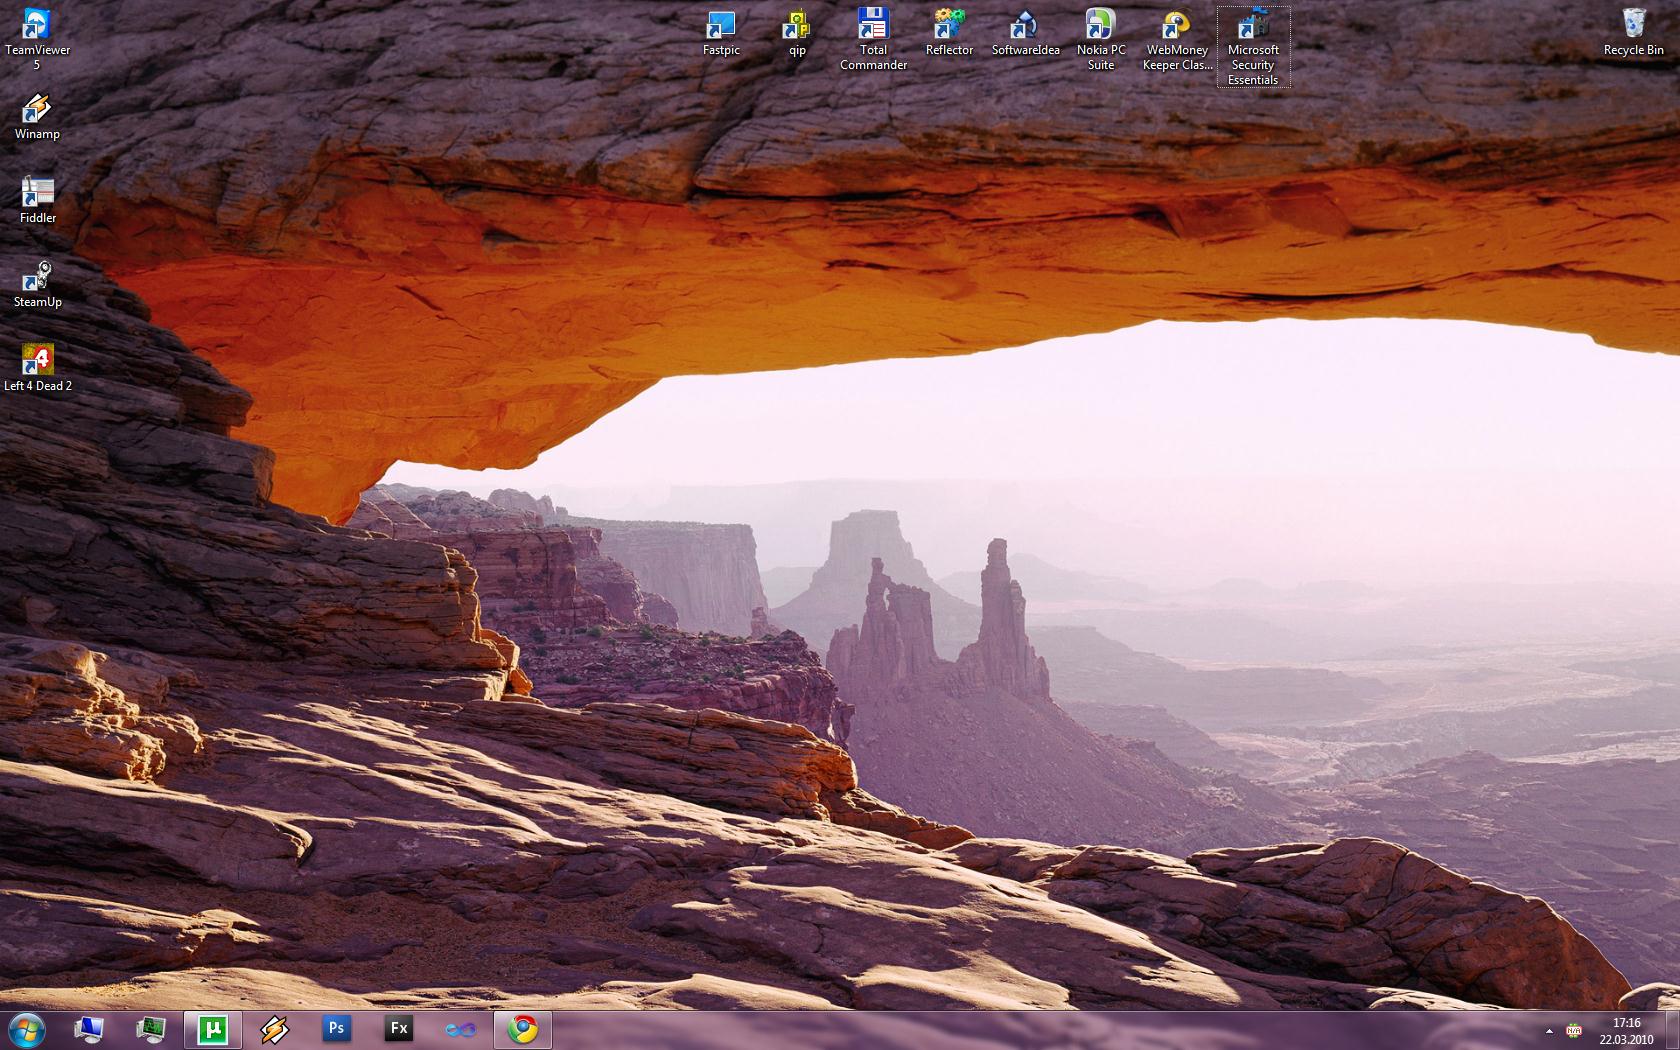Click the Recycle Bin icon
Viewport: 1680px width, 1050px height.
coord(1633,25)
